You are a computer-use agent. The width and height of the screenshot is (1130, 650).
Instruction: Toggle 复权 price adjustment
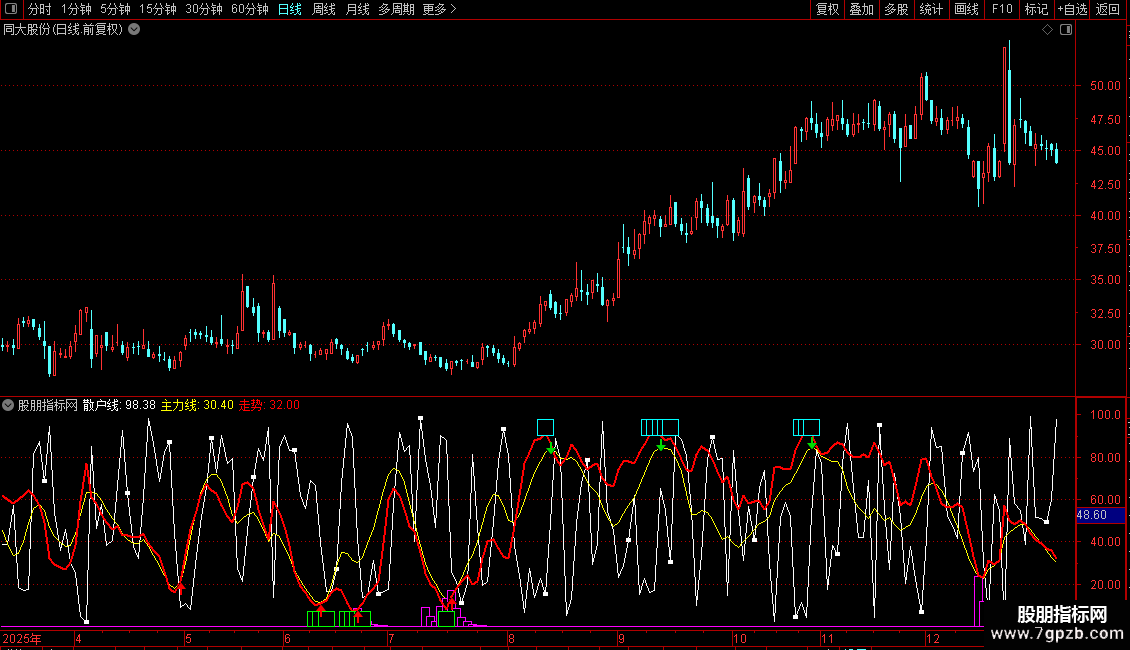[x=827, y=9]
